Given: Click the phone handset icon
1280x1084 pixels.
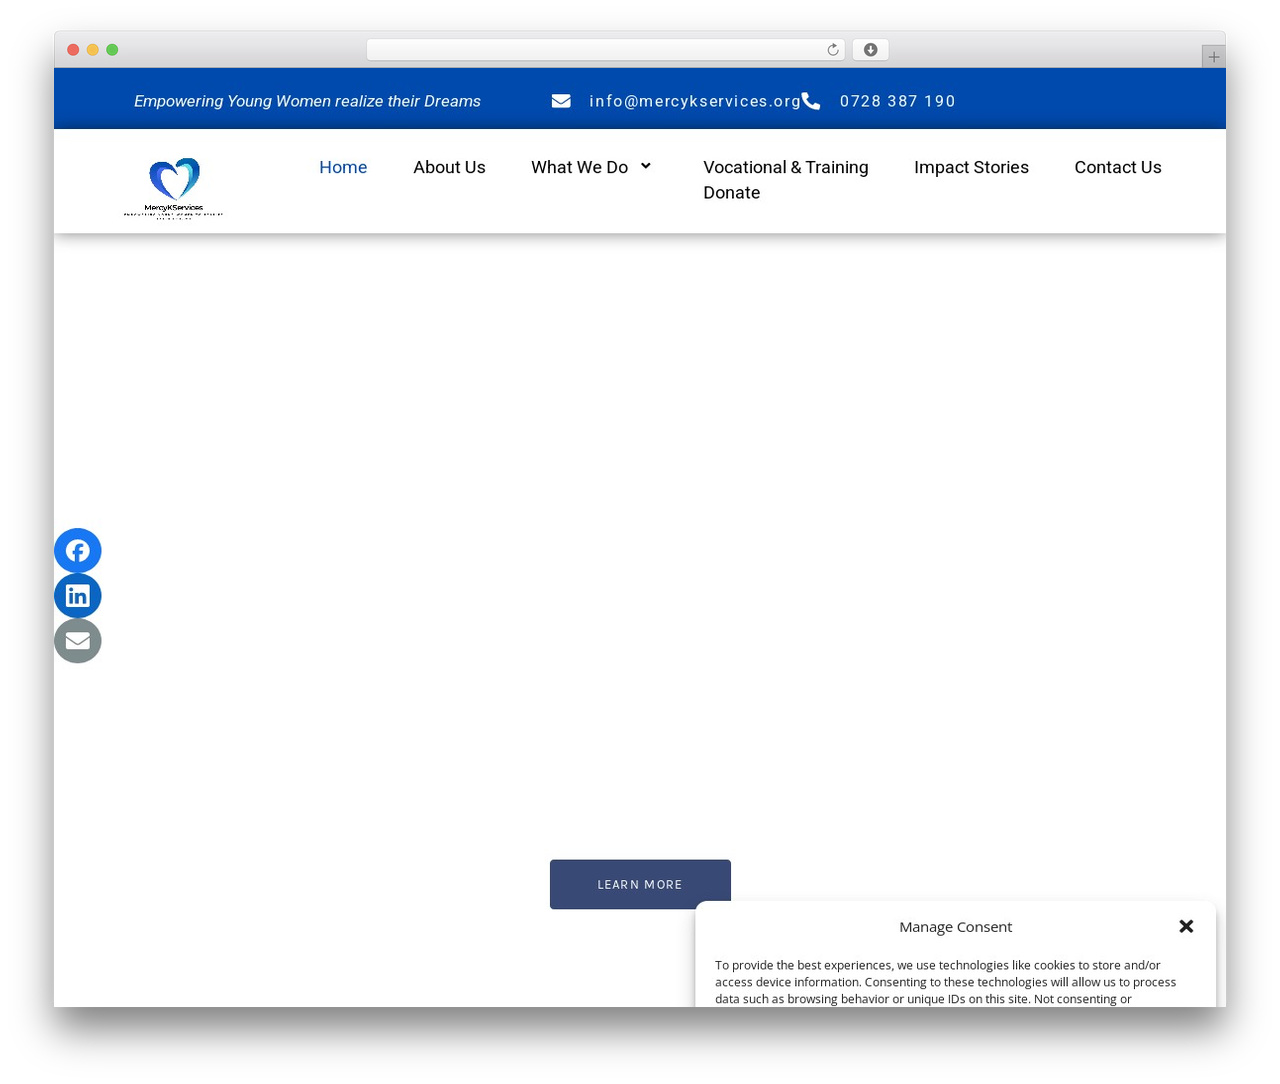Looking at the screenshot, I should [x=811, y=101].
